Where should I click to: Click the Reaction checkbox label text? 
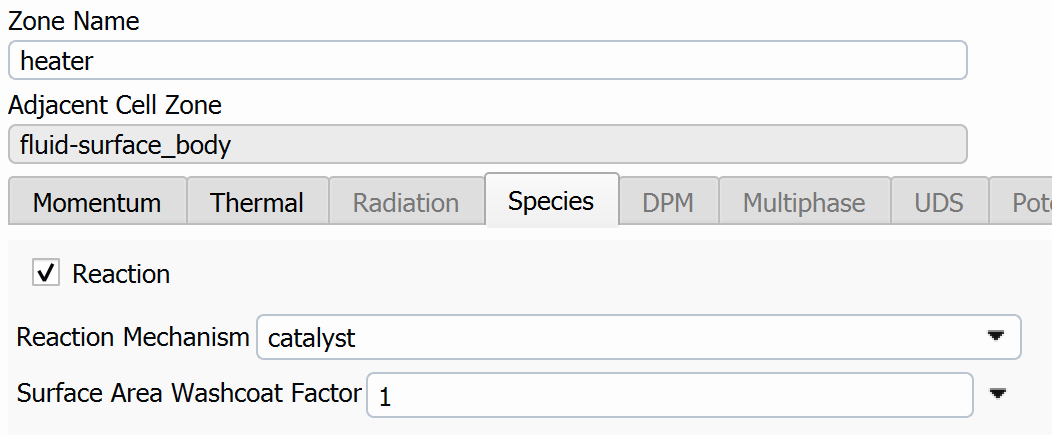121,274
